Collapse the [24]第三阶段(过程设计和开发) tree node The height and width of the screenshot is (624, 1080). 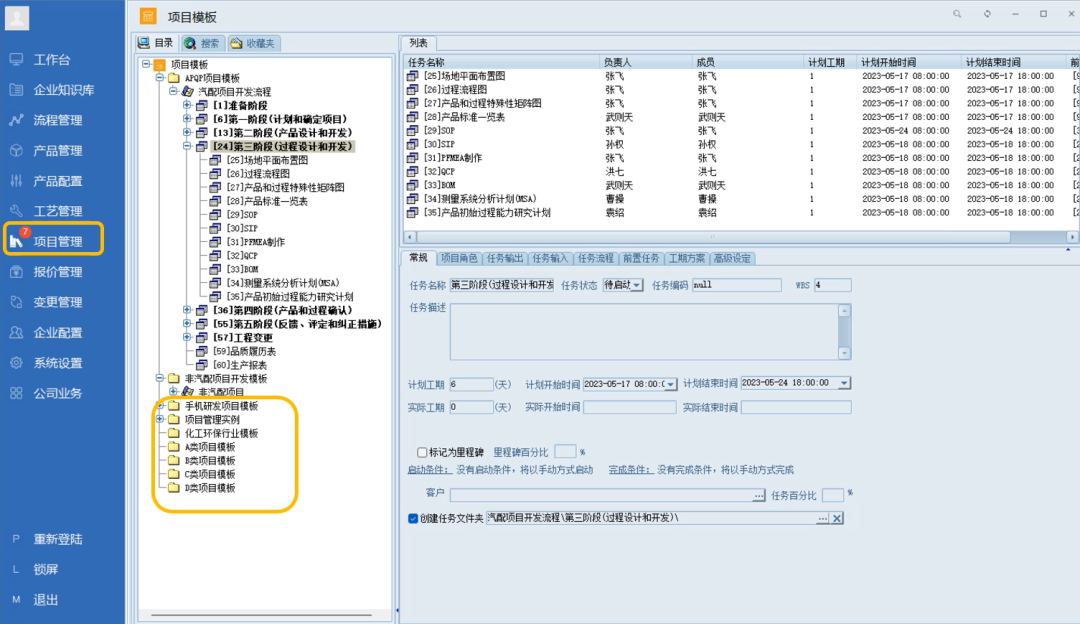[x=185, y=145]
